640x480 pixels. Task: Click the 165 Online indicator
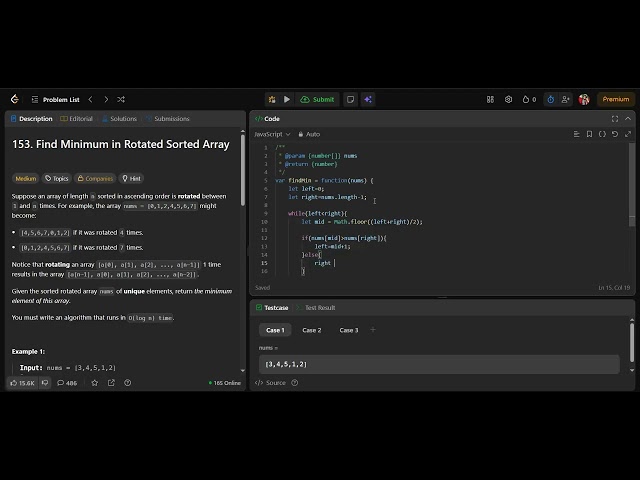tap(224, 383)
